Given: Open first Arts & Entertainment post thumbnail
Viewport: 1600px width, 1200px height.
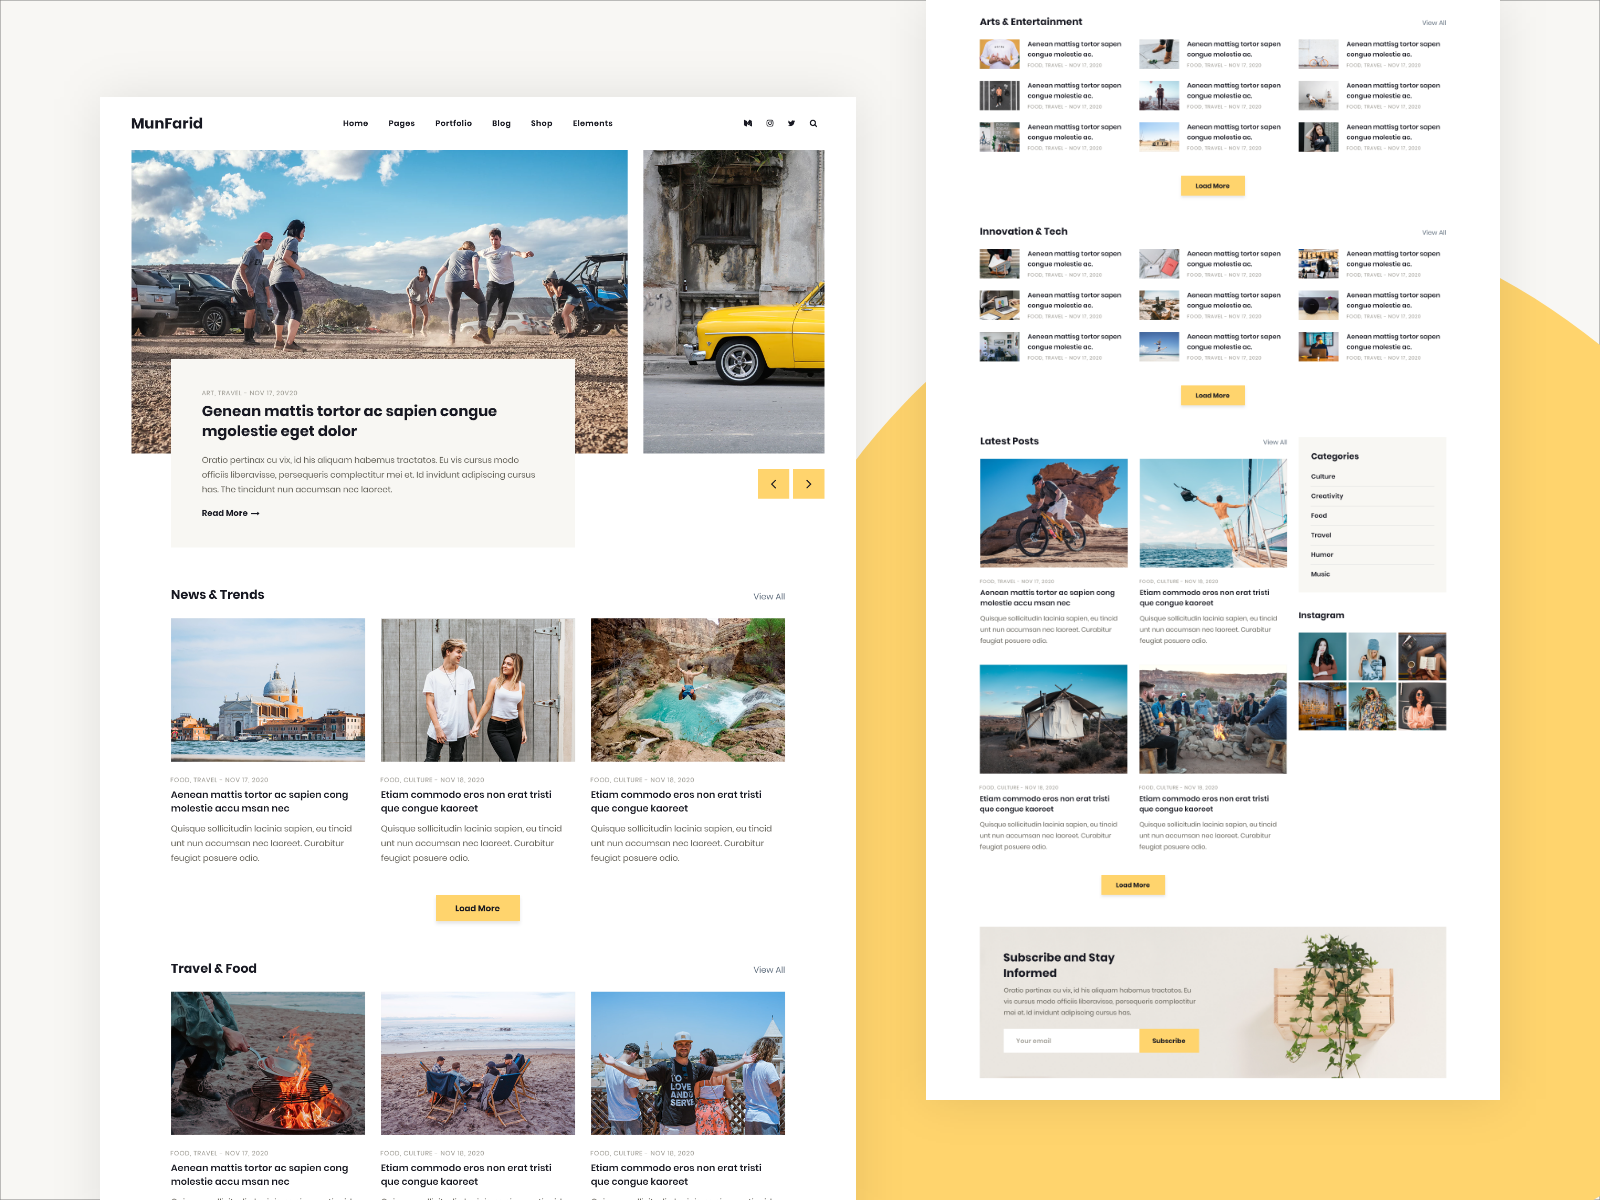Looking at the screenshot, I should (1000, 54).
